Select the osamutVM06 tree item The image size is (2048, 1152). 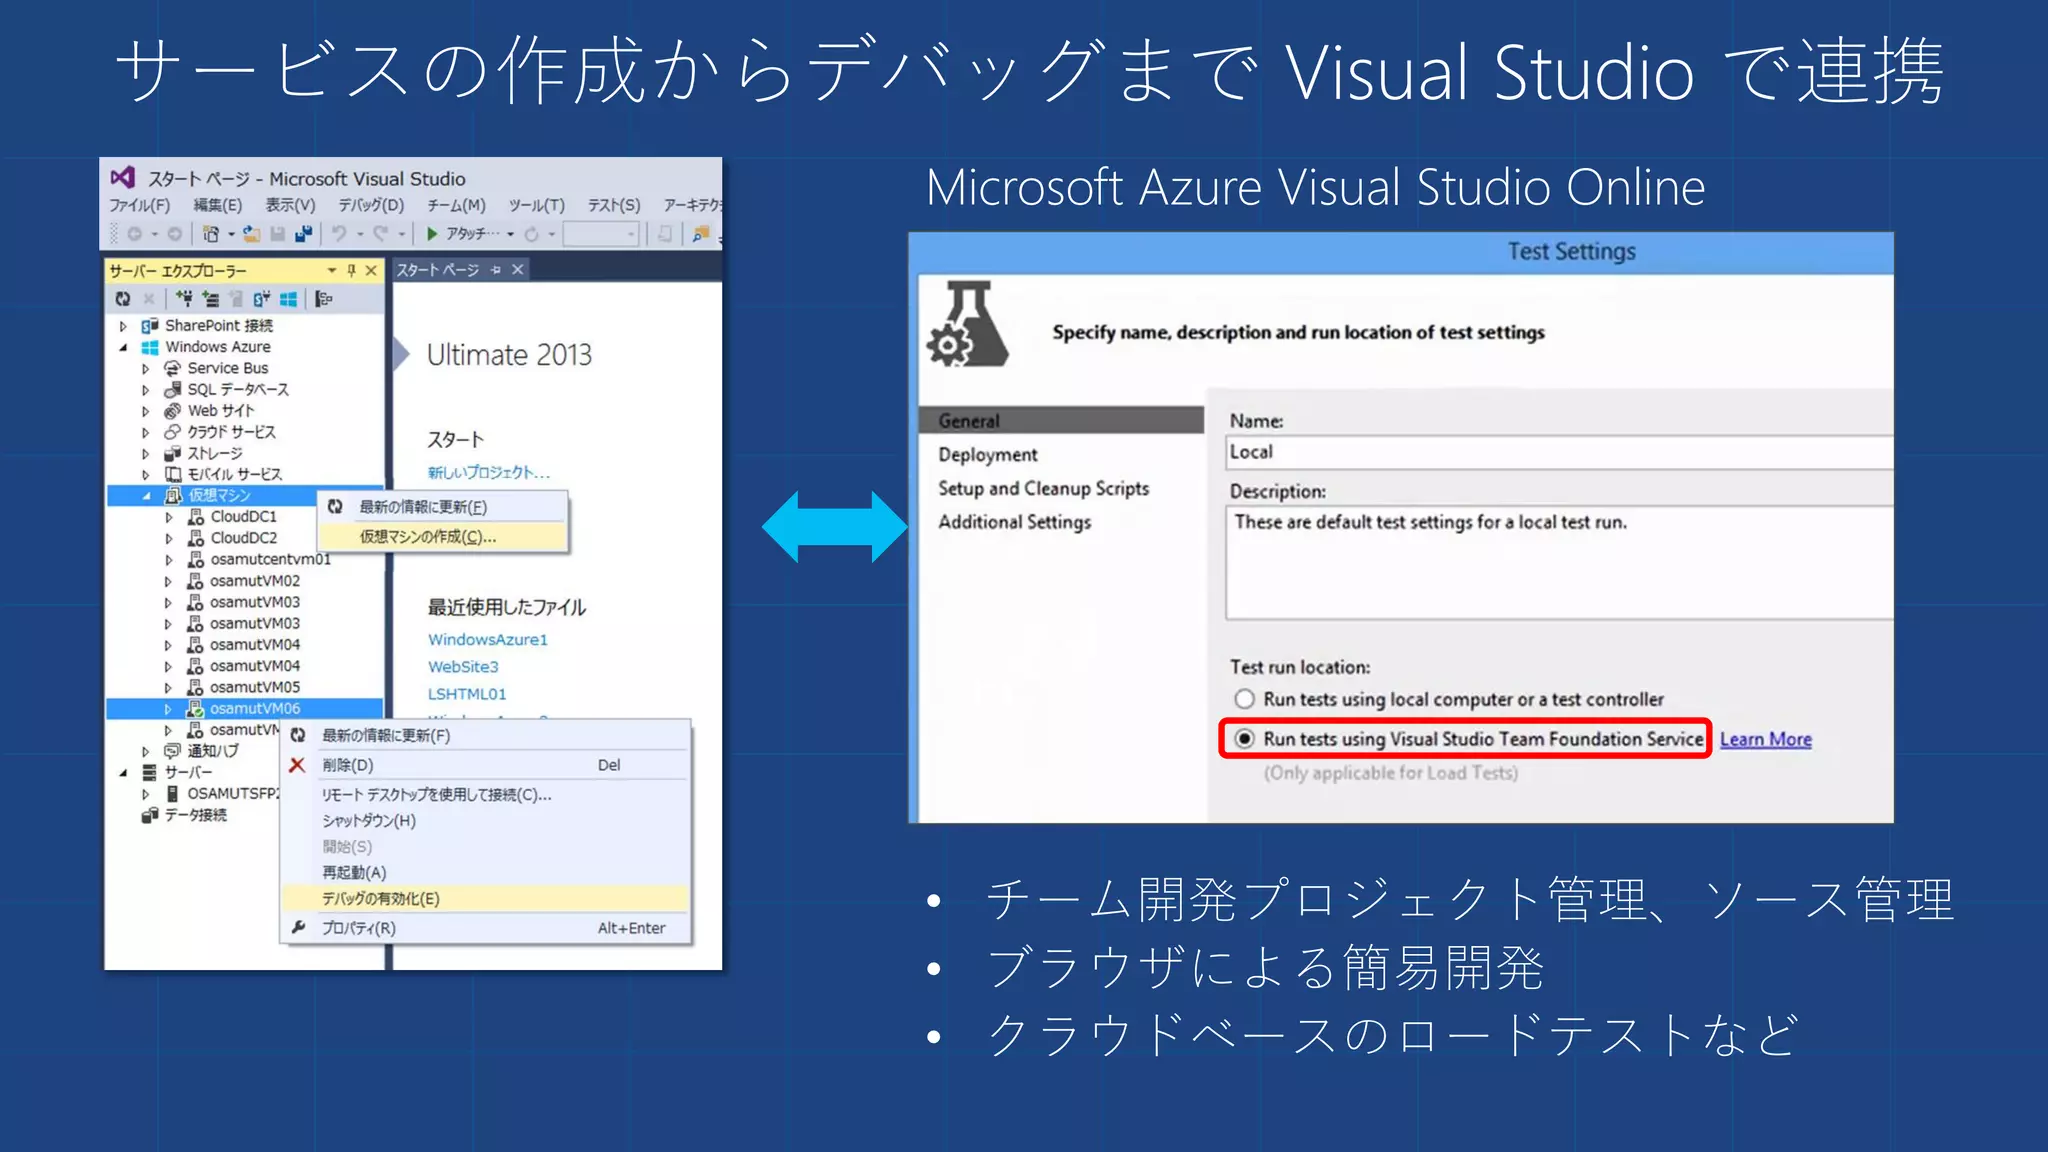(245, 708)
